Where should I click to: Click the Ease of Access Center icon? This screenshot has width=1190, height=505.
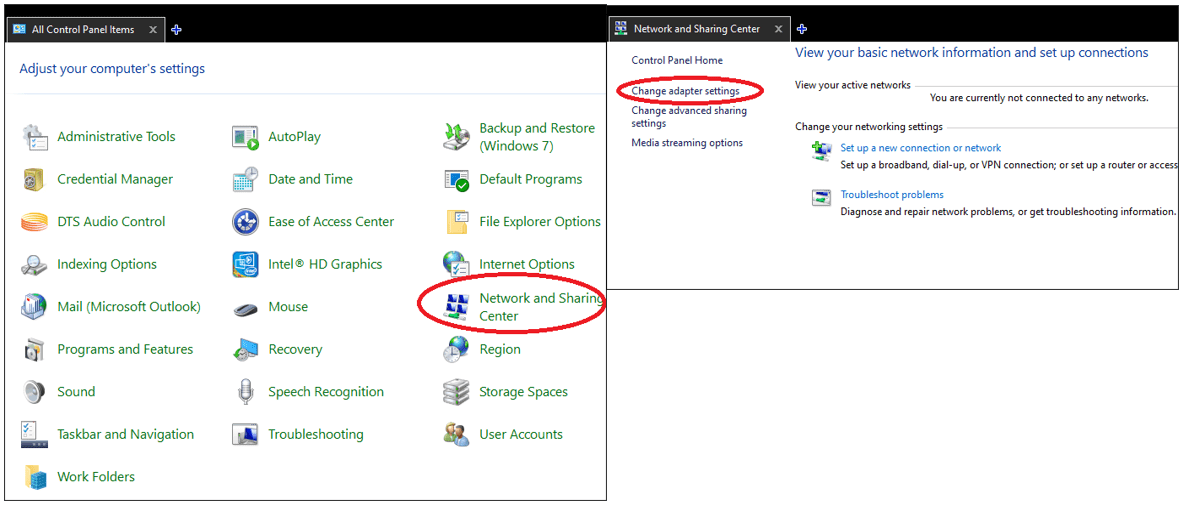(x=246, y=222)
